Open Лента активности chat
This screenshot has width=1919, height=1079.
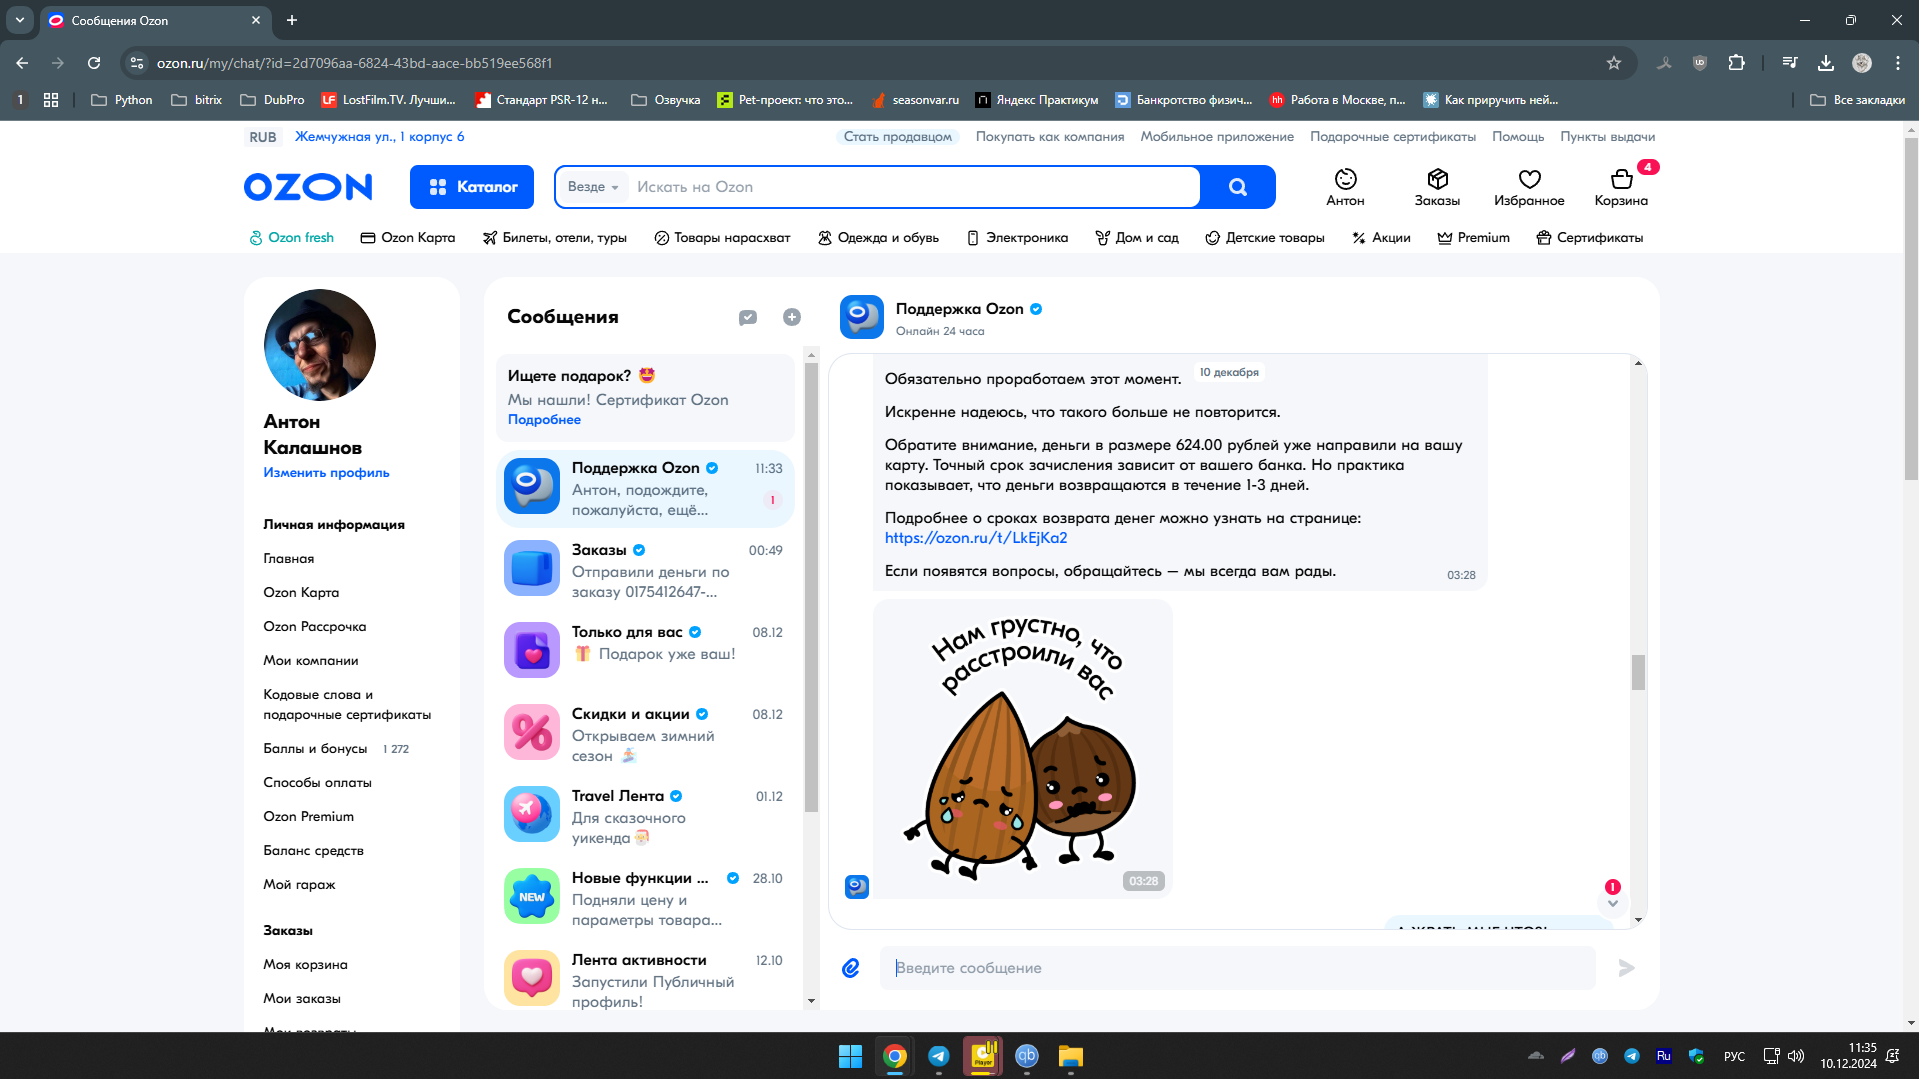[645, 978]
